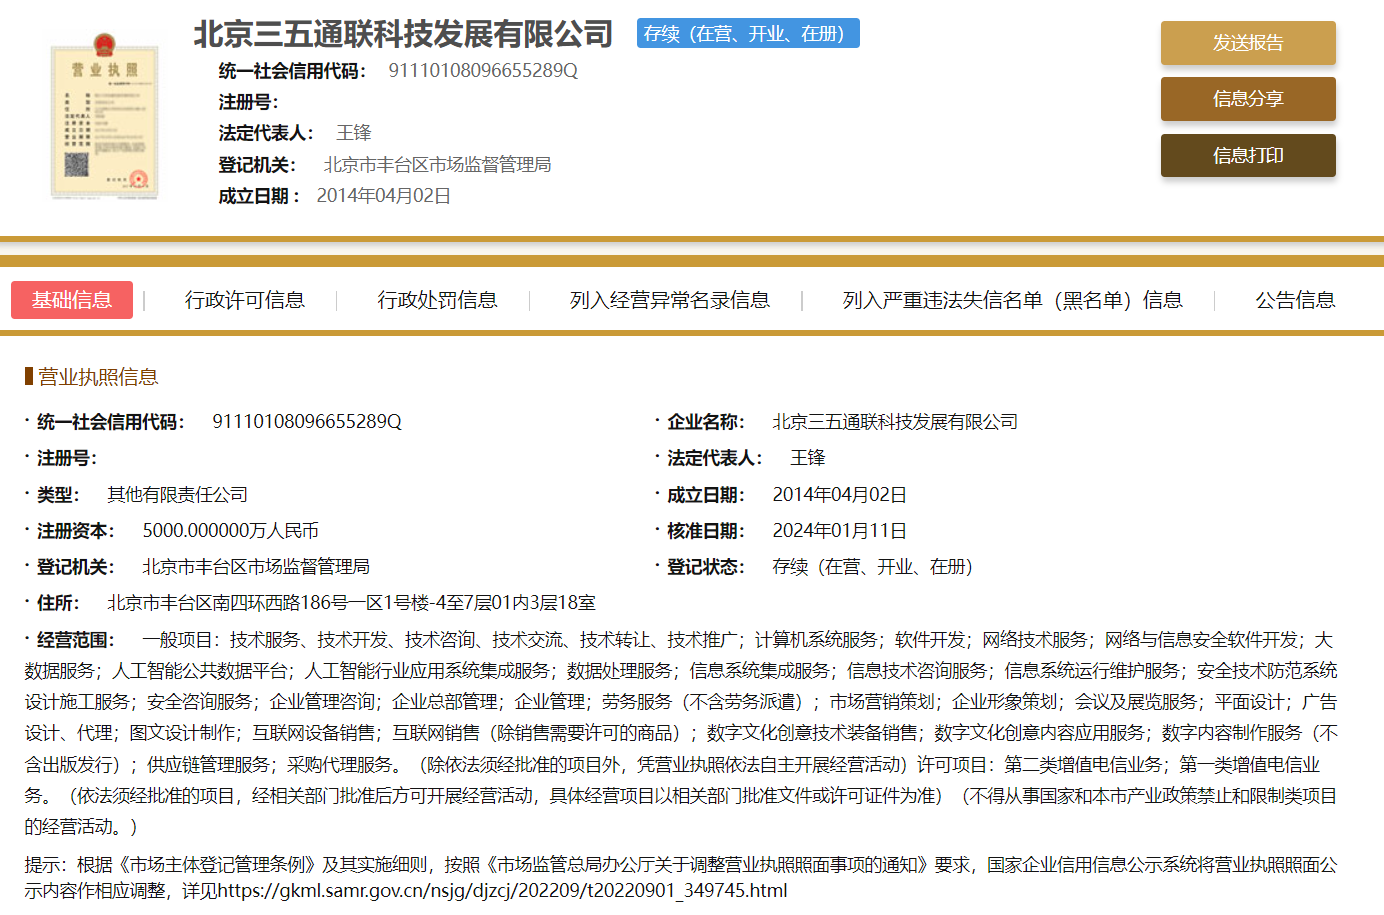
Task: Switch to the 行政许可信息 tab
Action: coord(245,300)
